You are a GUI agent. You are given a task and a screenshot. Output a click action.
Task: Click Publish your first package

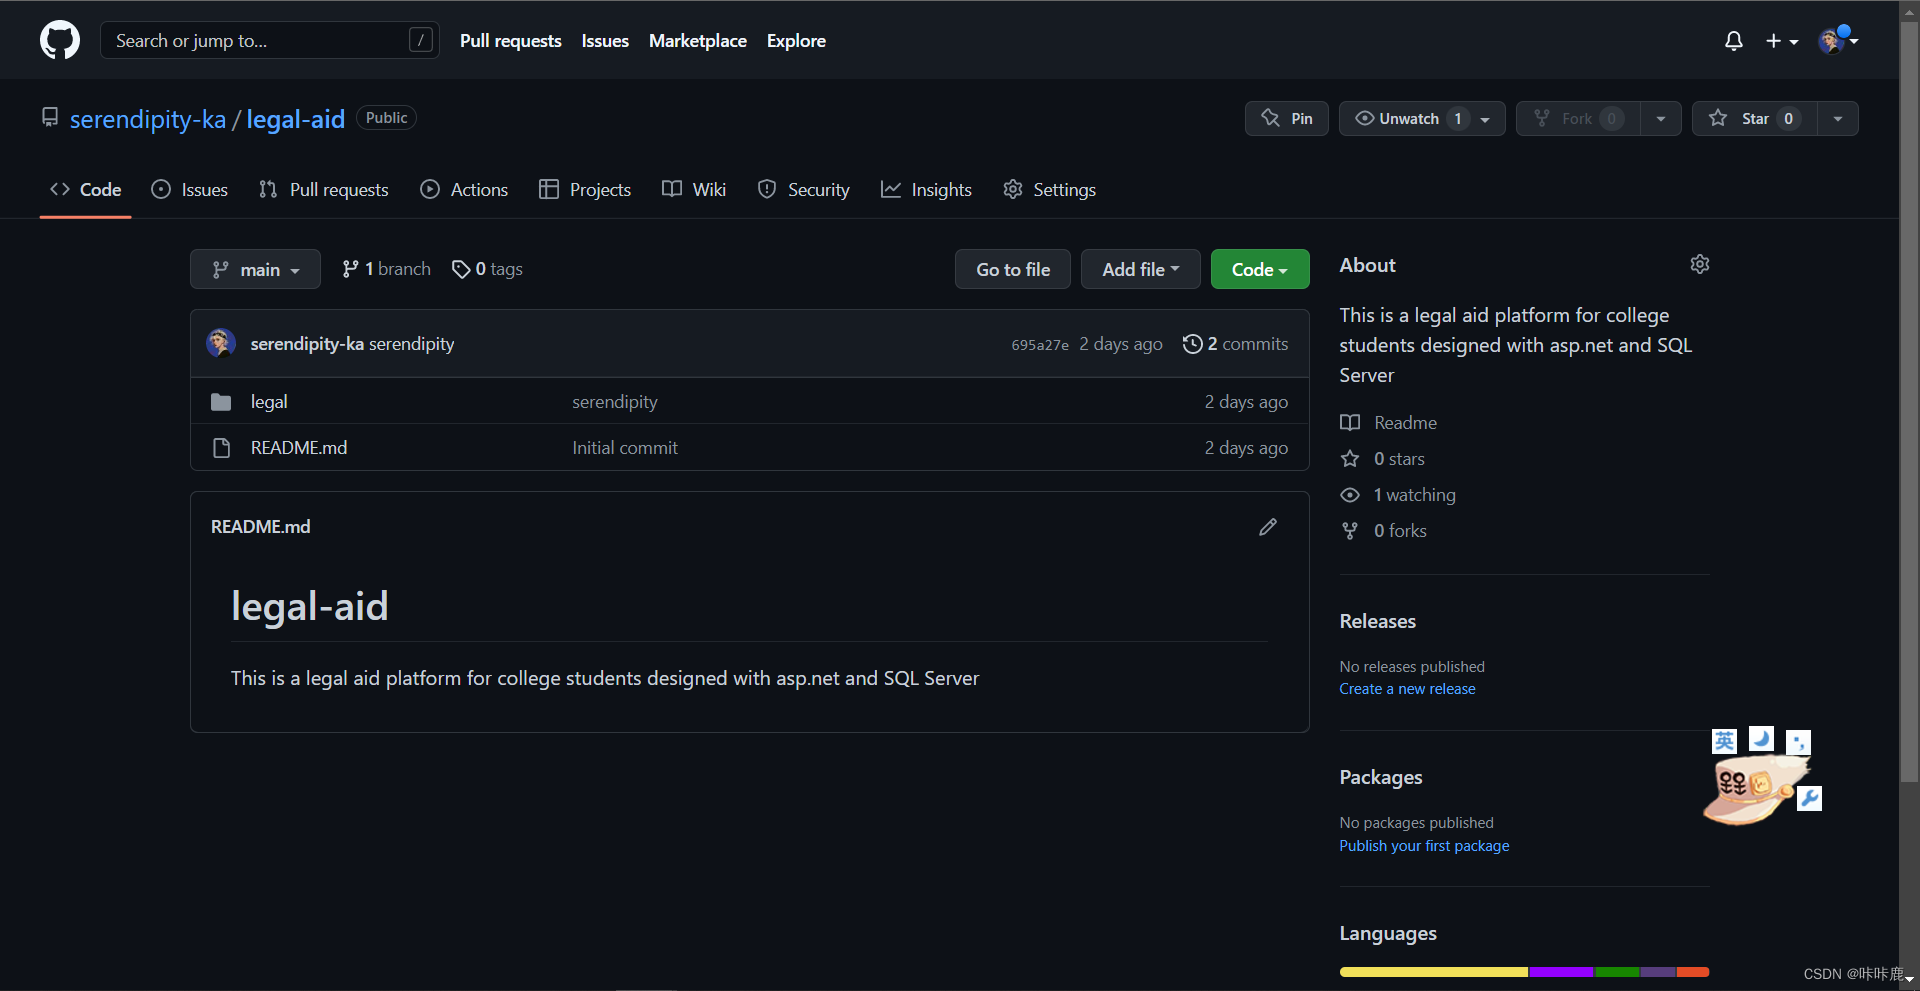(x=1424, y=846)
